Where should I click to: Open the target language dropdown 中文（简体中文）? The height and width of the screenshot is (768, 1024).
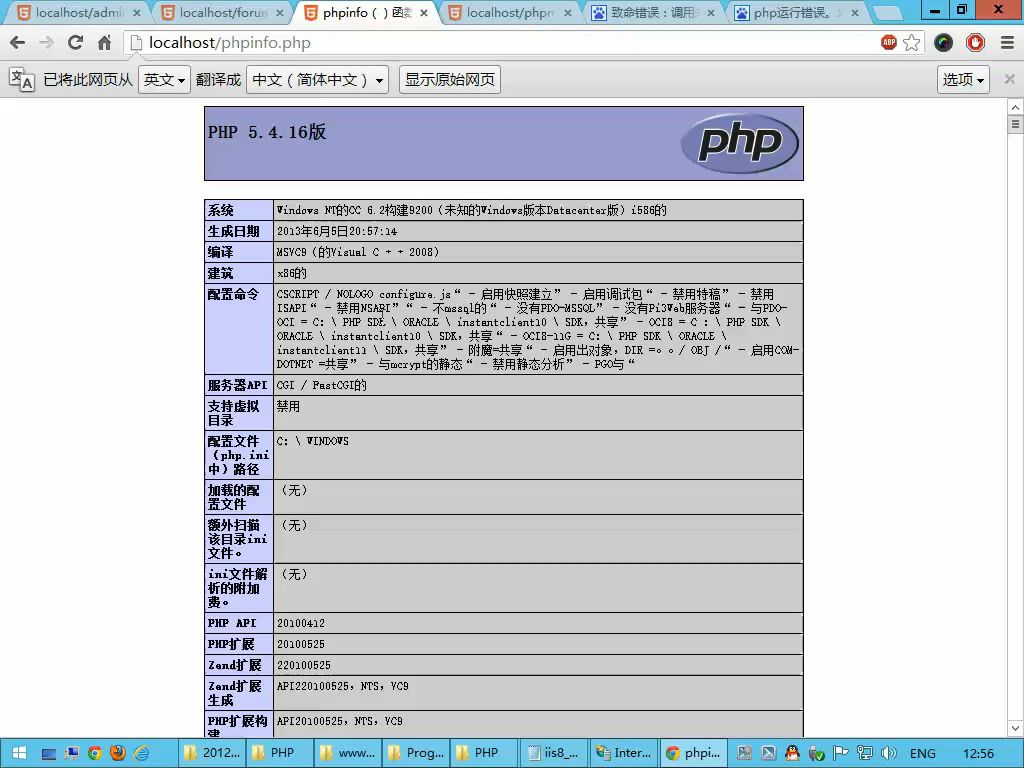pos(317,80)
